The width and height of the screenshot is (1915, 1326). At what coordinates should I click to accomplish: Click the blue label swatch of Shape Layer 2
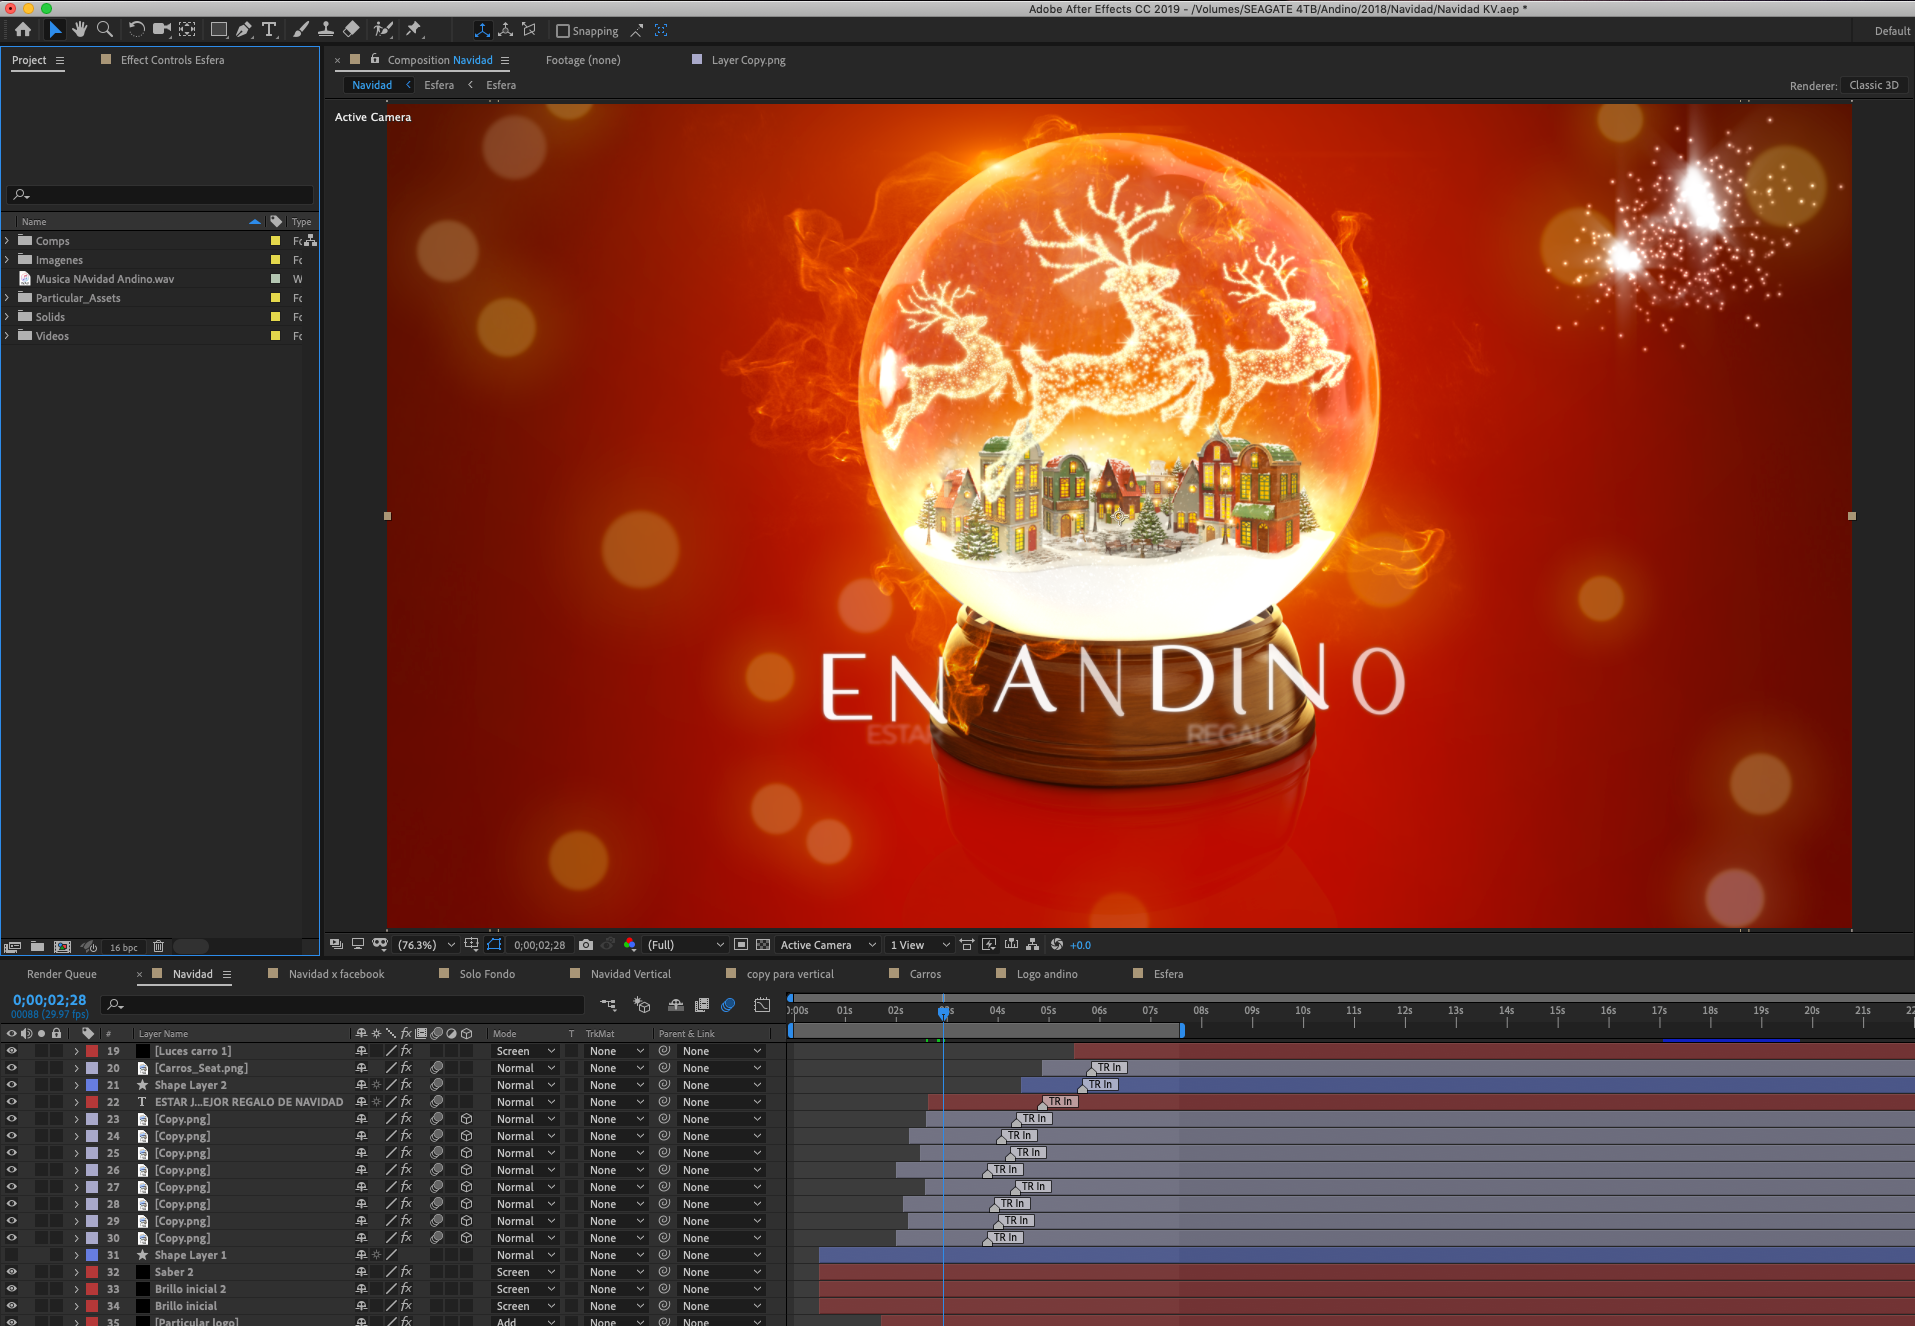pyautogui.click(x=92, y=1085)
